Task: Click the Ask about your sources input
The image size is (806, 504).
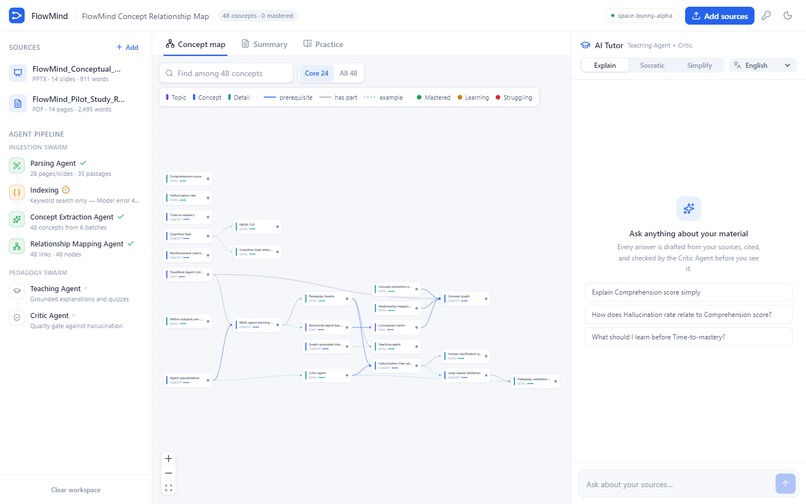Action: point(676,484)
